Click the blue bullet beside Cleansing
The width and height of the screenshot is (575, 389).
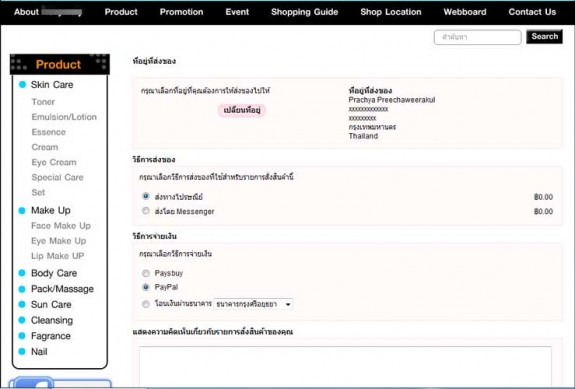click(22, 320)
